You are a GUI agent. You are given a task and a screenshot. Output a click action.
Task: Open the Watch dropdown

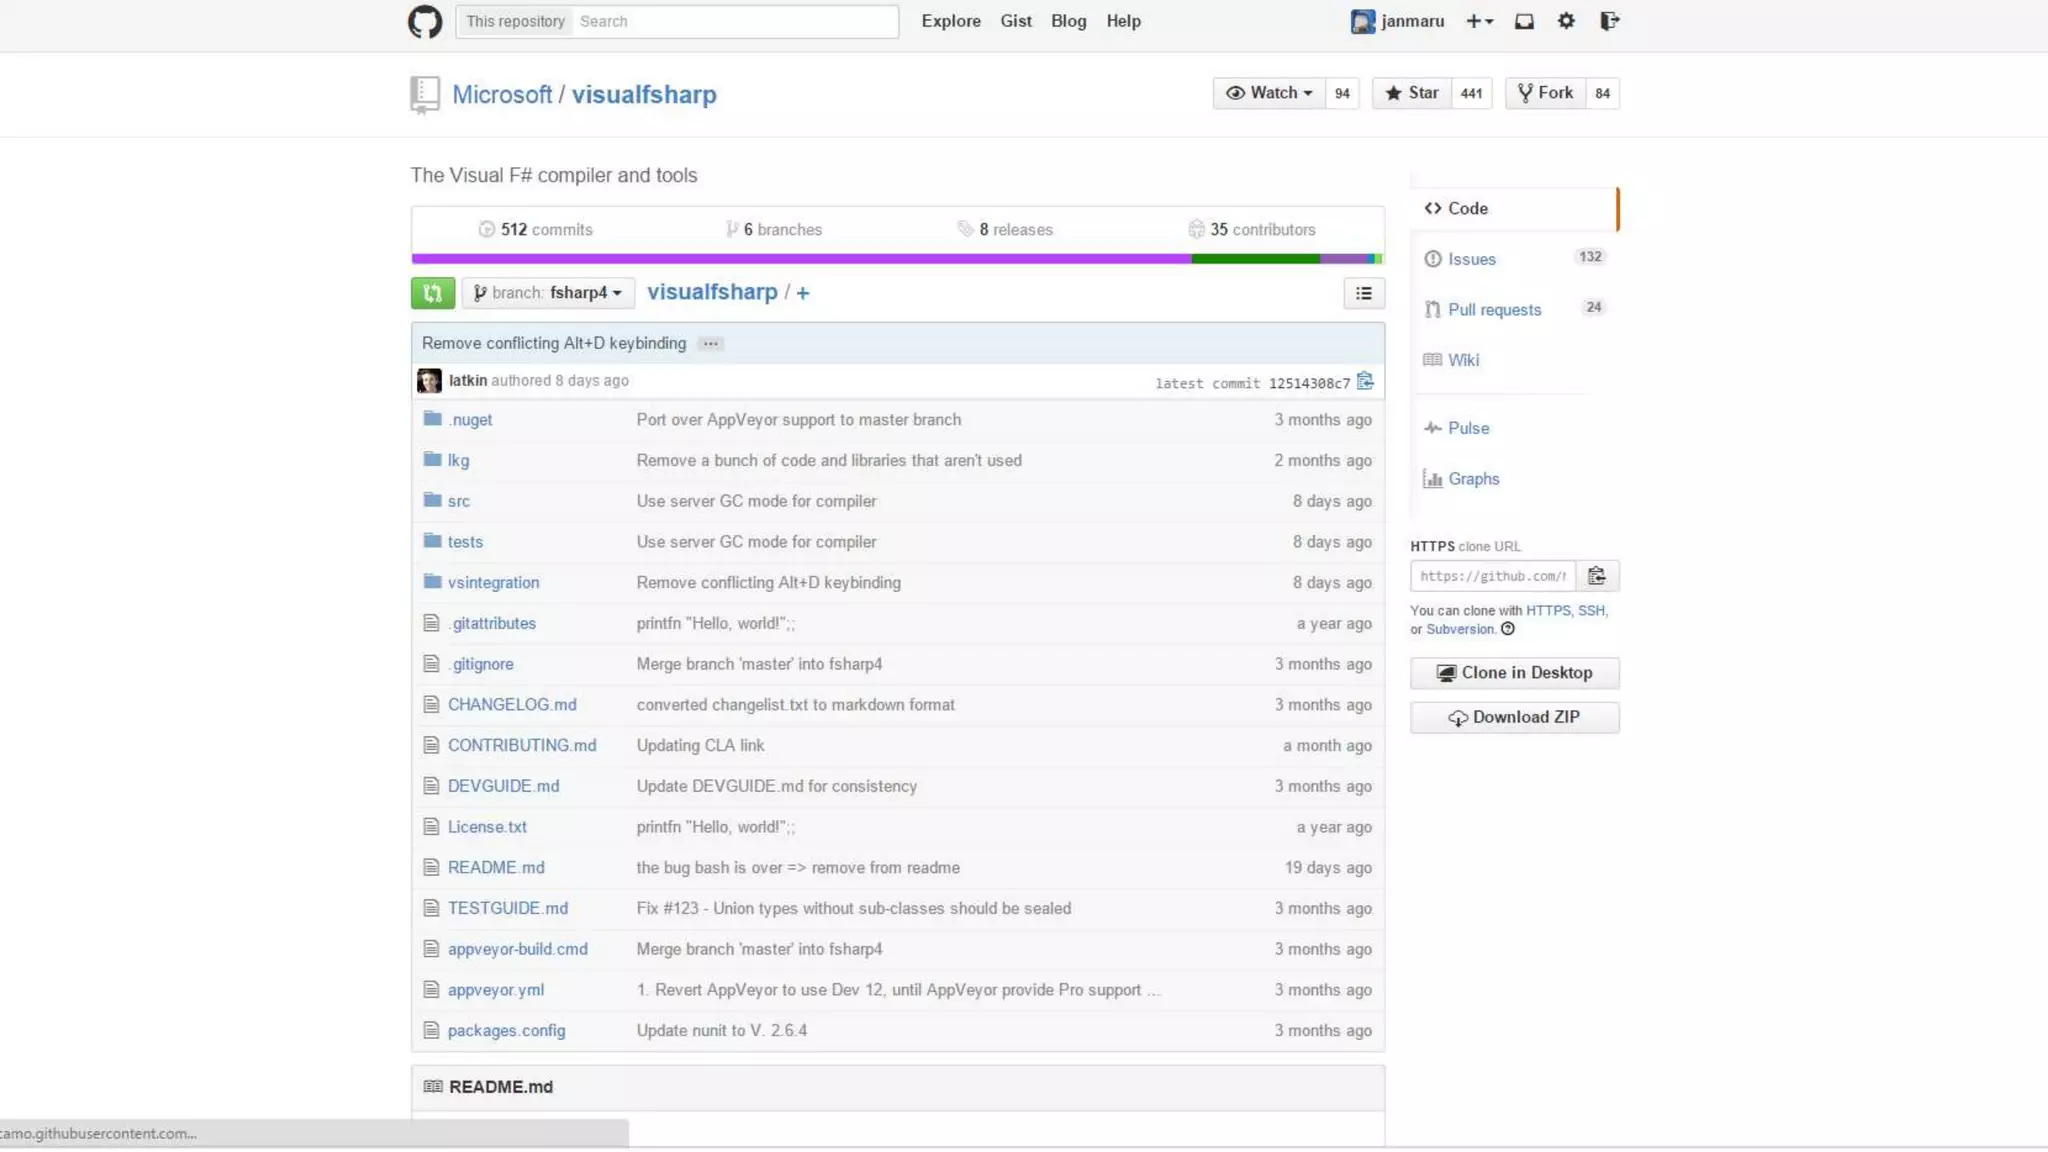[x=1269, y=93]
